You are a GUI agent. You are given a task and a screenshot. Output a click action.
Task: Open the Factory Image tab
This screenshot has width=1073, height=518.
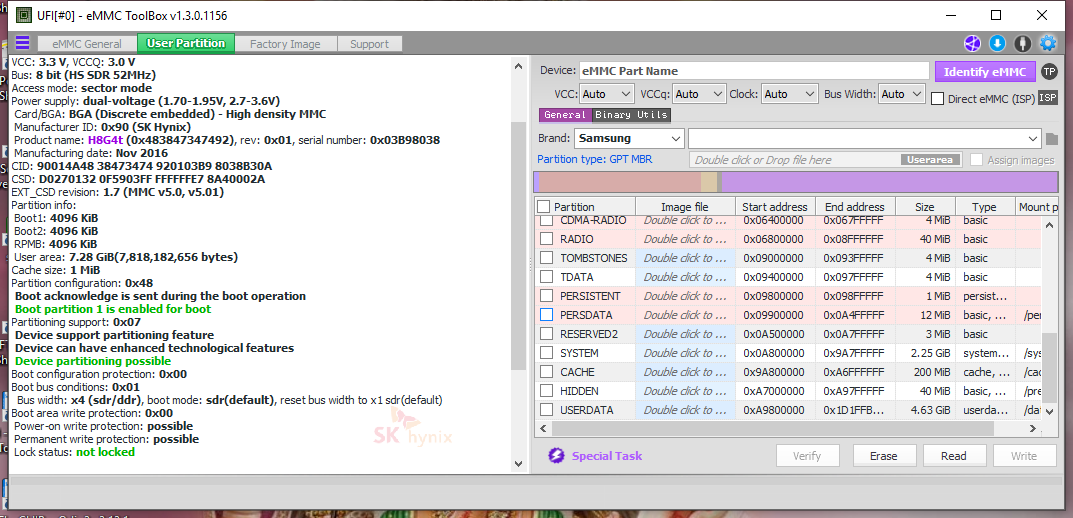tap(285, 44)
